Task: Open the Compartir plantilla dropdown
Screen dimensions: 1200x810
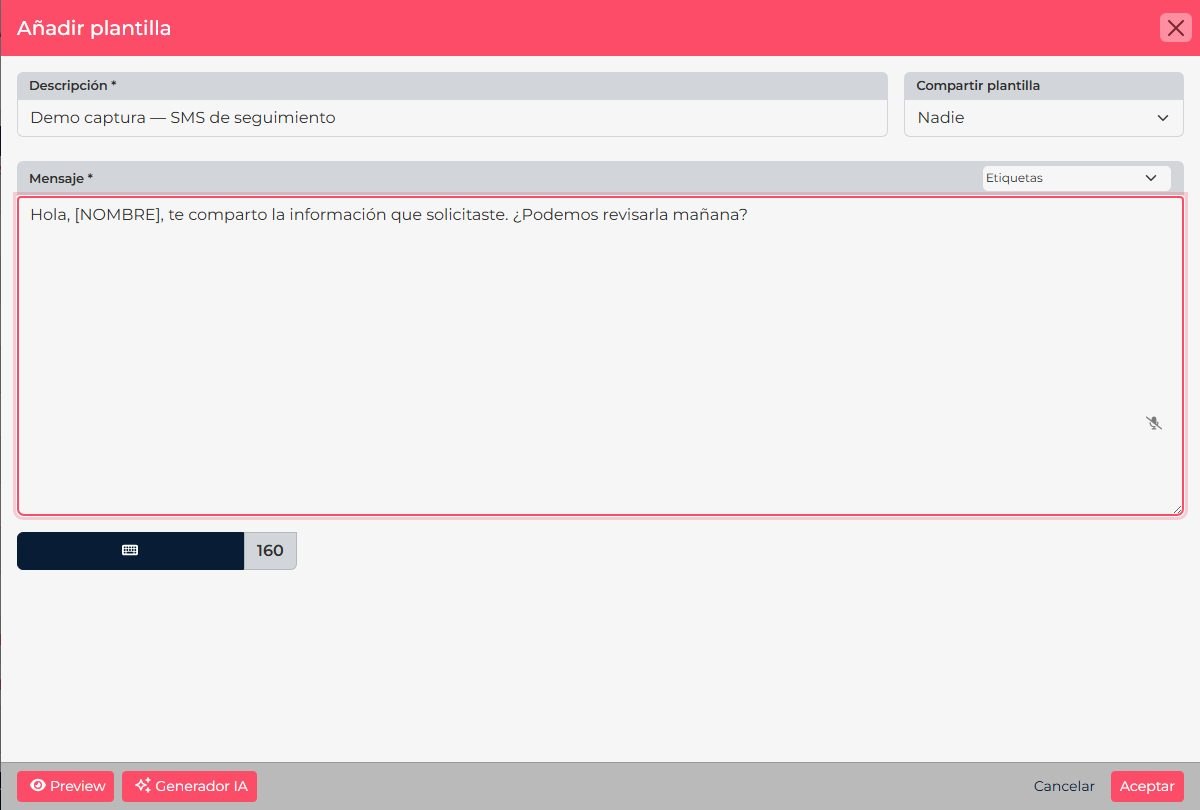Action: [1044, 118]
